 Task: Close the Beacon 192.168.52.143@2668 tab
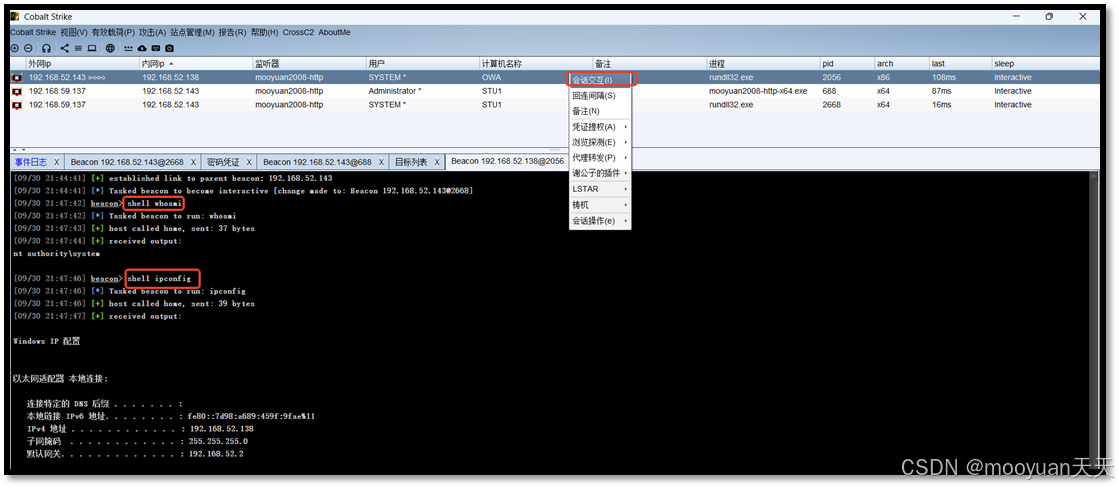pyautogui.click(x=193, y=163)
